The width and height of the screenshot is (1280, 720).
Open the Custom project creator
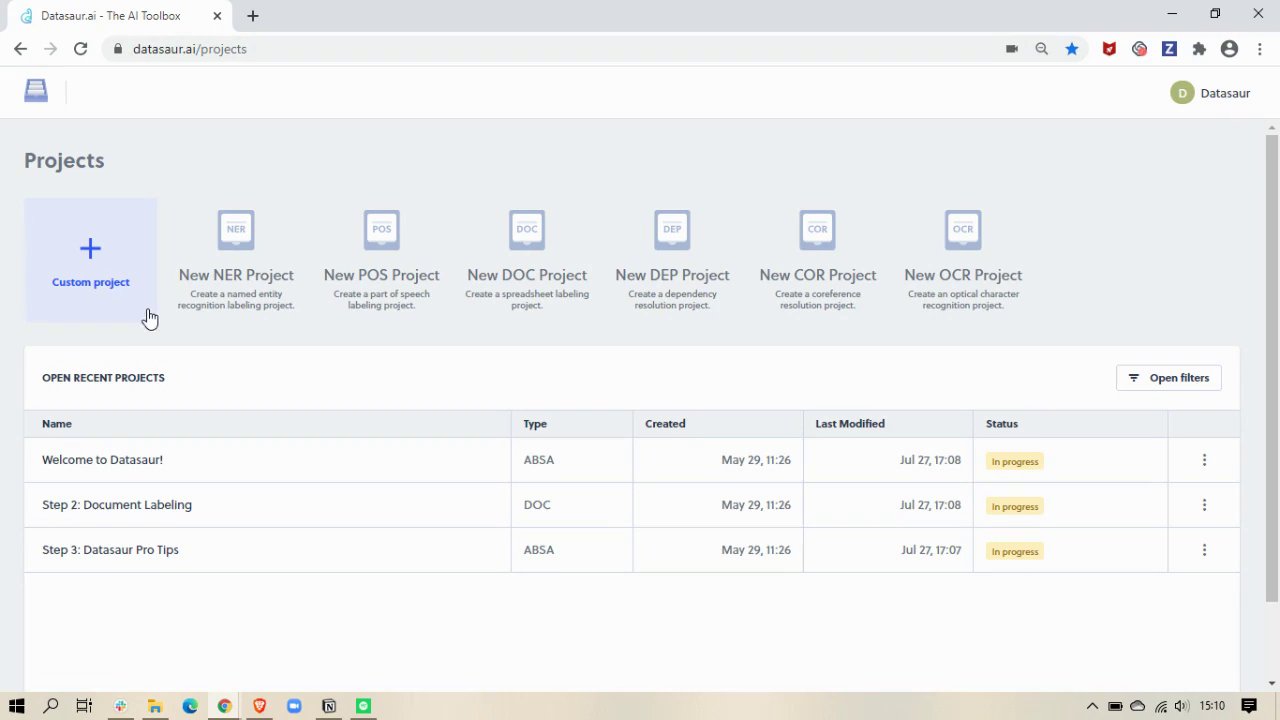(x=90, y=260)
